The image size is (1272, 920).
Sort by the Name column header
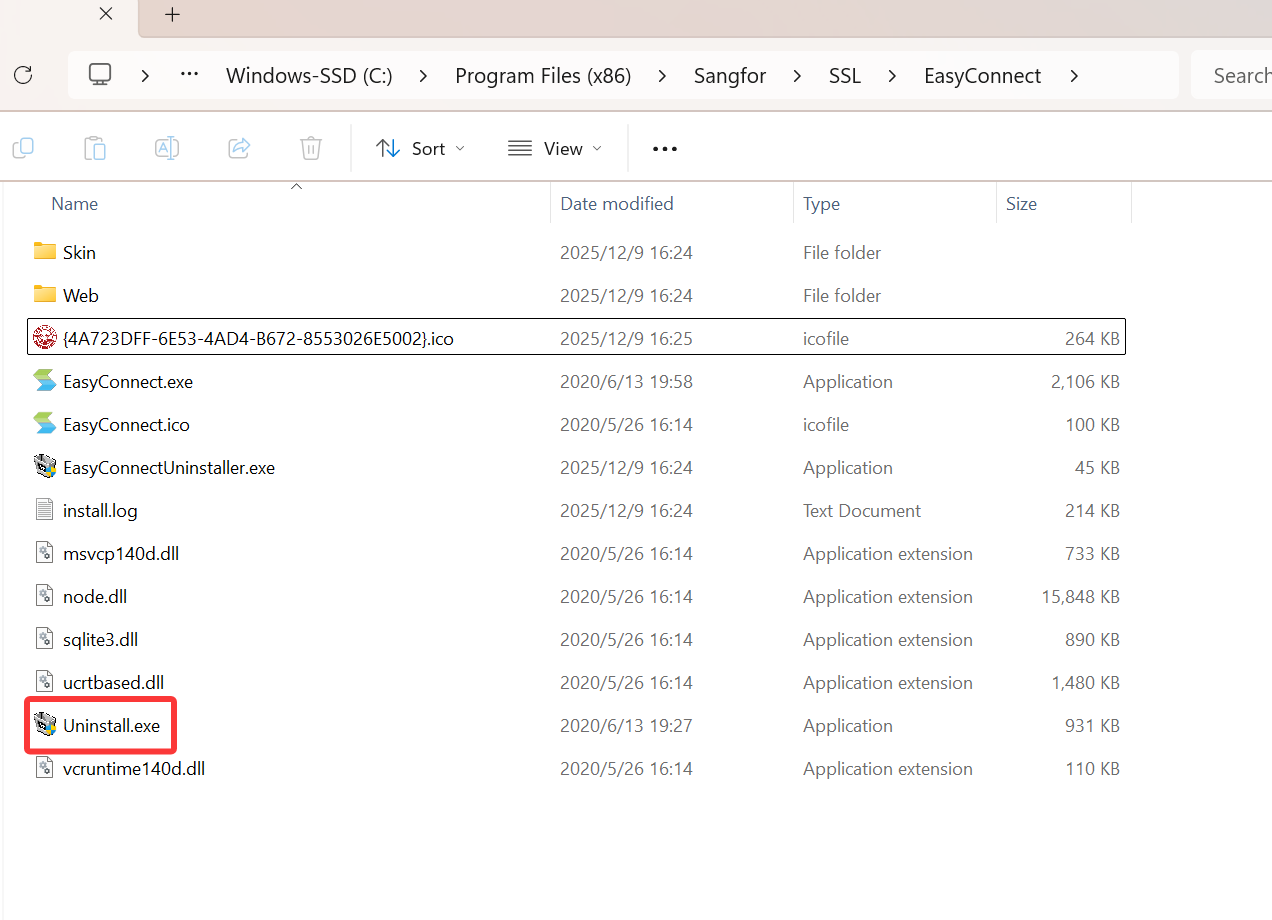(x=75, y=204)
